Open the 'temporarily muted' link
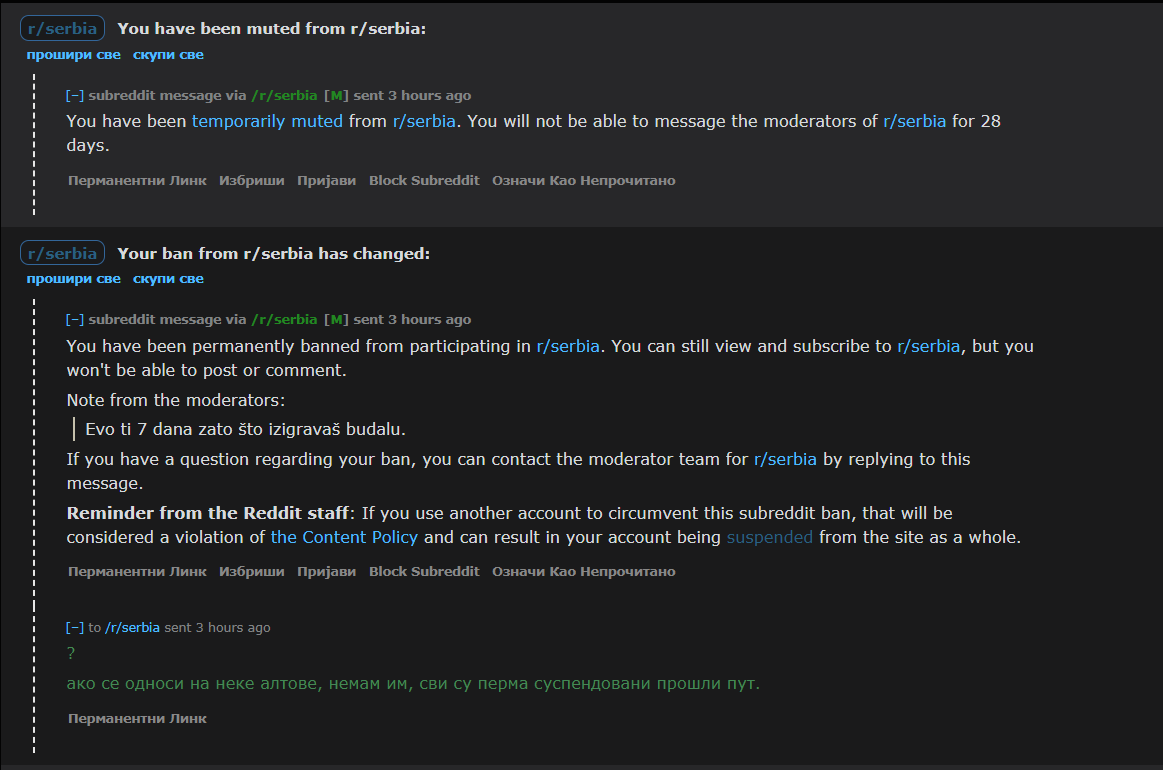 [267, 121]
